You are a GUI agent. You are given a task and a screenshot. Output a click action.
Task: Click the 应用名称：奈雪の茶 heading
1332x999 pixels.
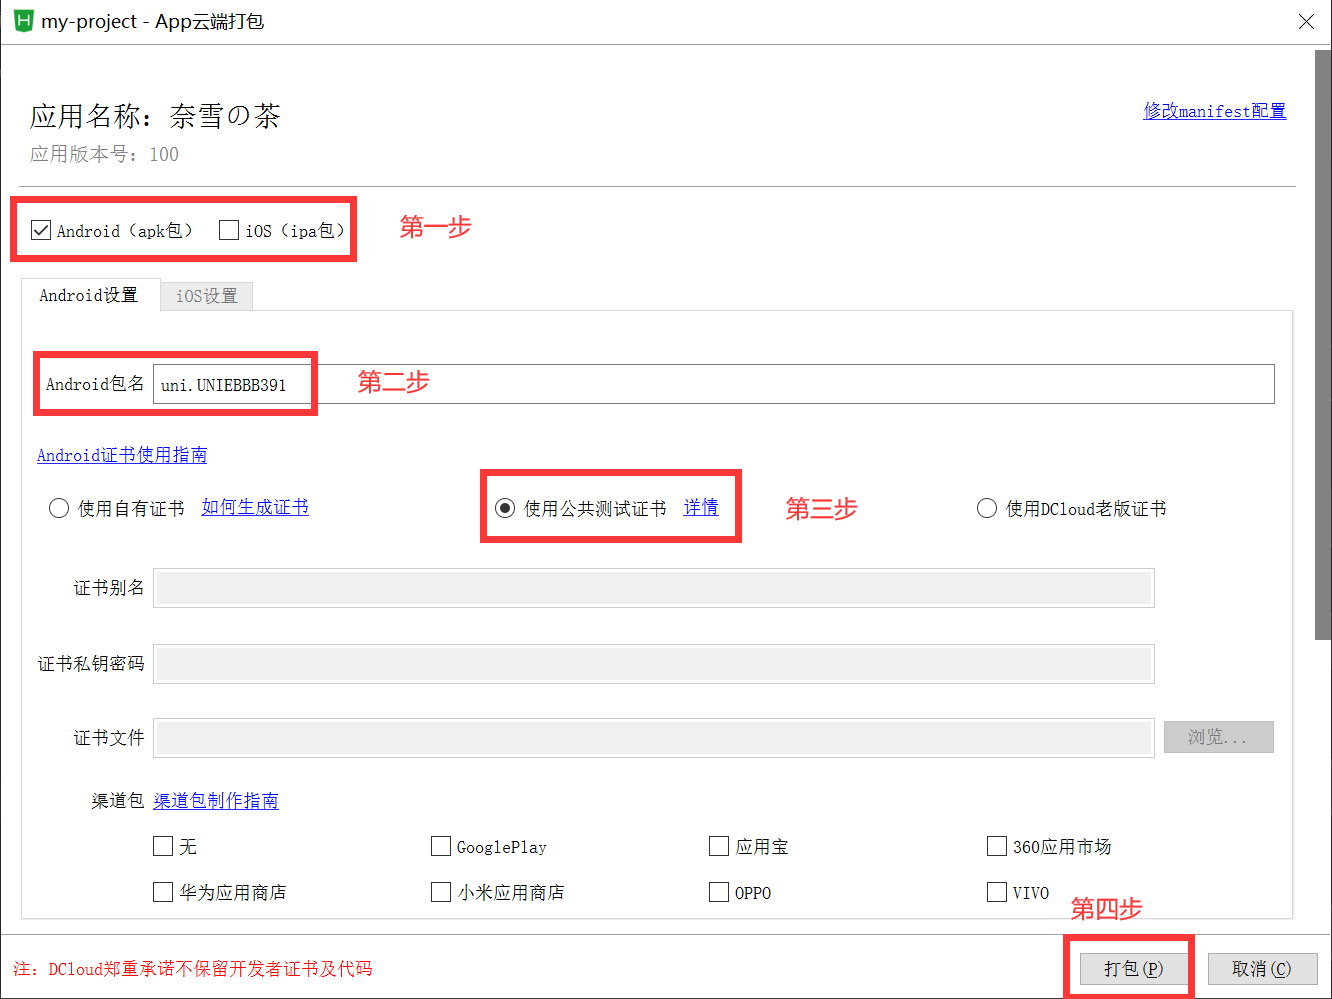[x=155, y=116]
